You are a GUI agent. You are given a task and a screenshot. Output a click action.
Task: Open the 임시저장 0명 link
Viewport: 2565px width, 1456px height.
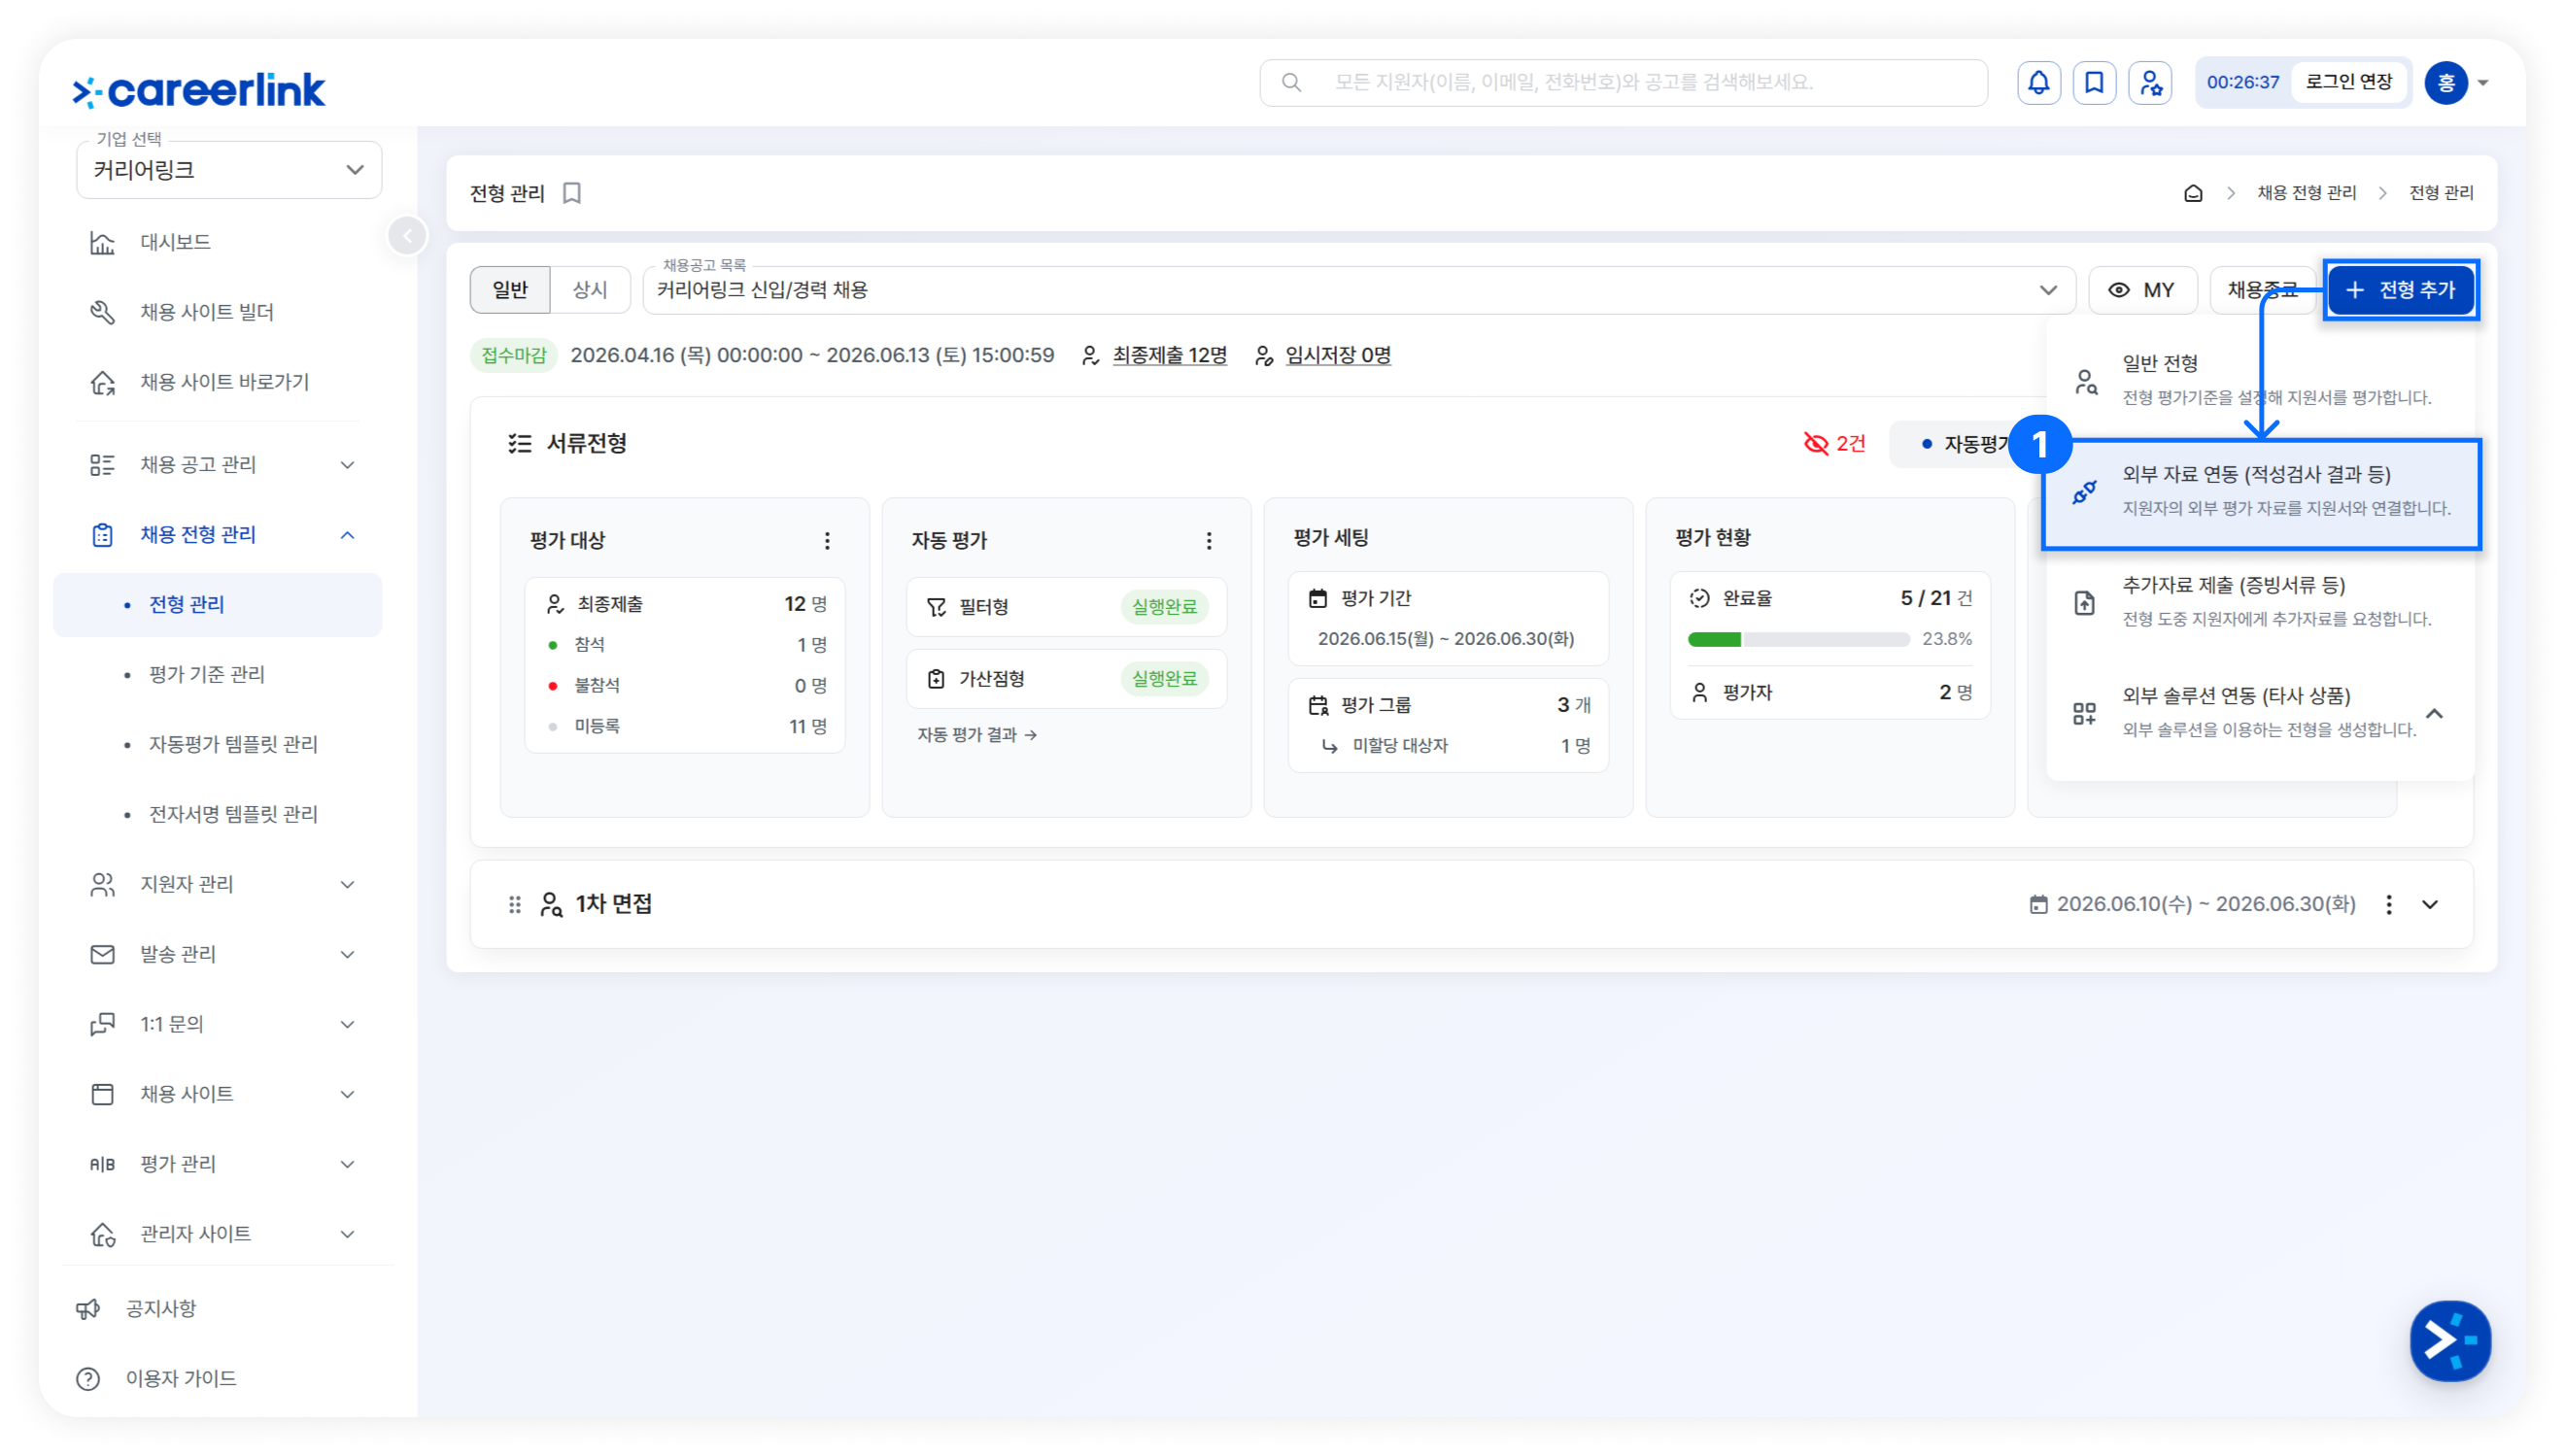click(x=1337, y=355)
